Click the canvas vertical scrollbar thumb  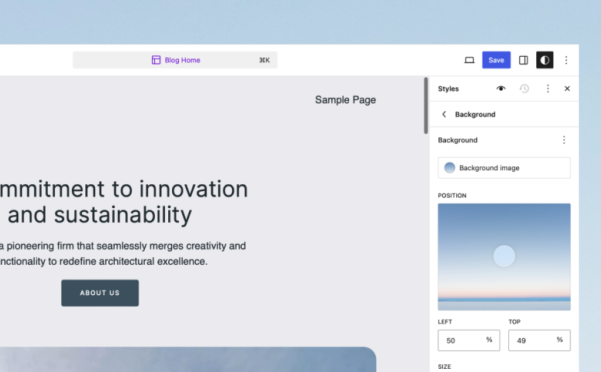[425, 105]
